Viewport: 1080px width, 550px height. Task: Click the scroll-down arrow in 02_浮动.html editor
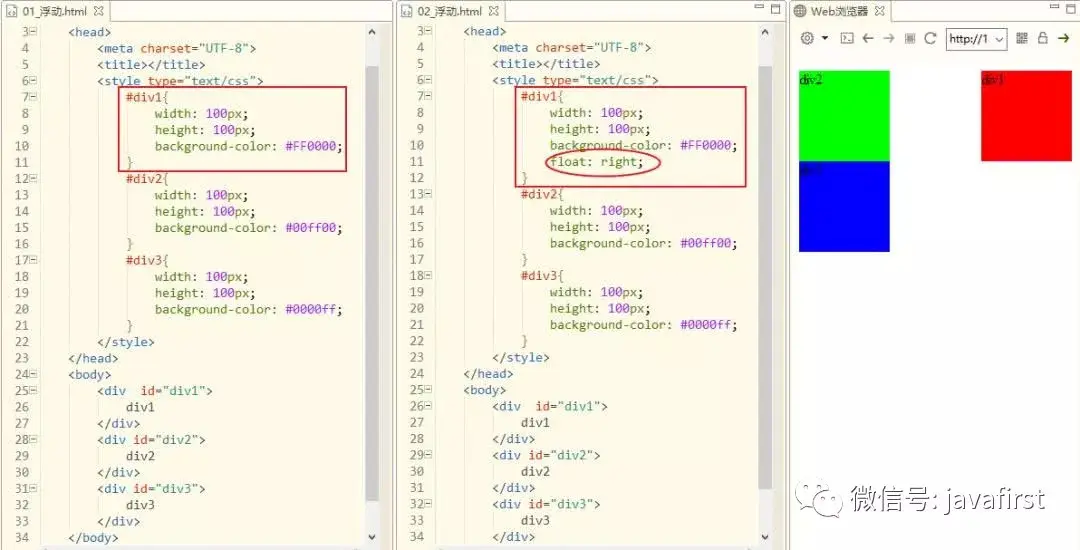point(765,537)
